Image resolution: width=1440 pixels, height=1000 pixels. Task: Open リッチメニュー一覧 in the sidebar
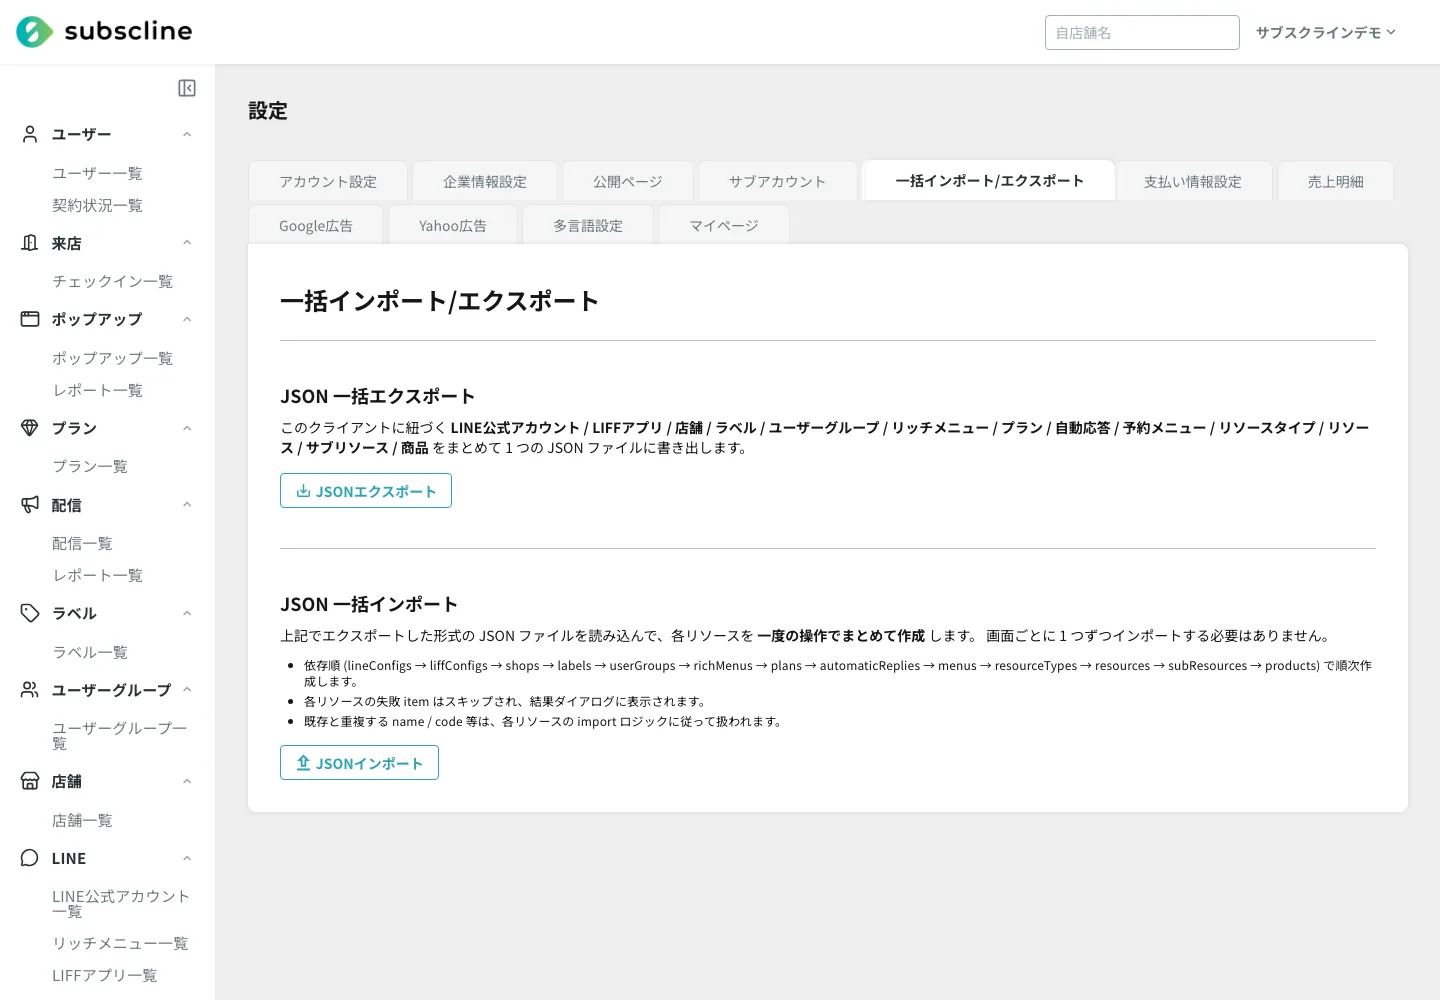[x=120, y=943]
